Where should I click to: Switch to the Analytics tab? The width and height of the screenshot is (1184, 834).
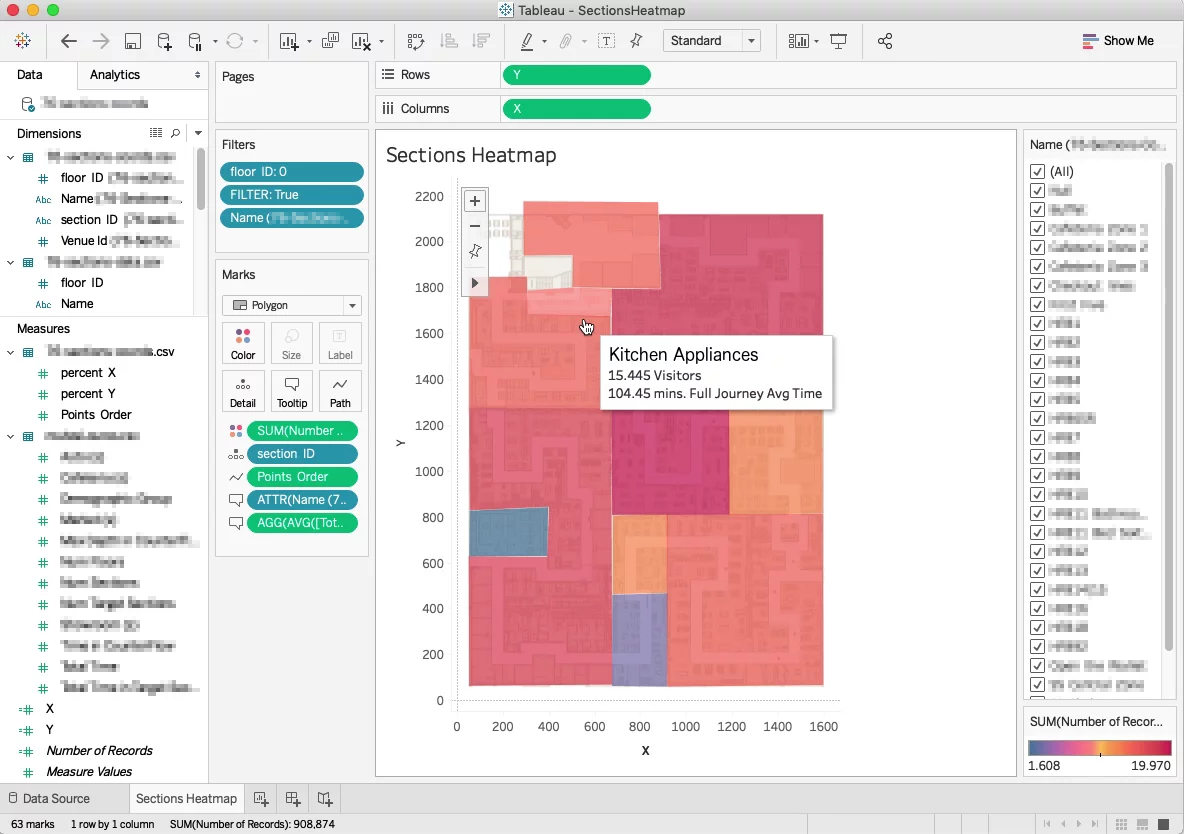click(115, 75)
